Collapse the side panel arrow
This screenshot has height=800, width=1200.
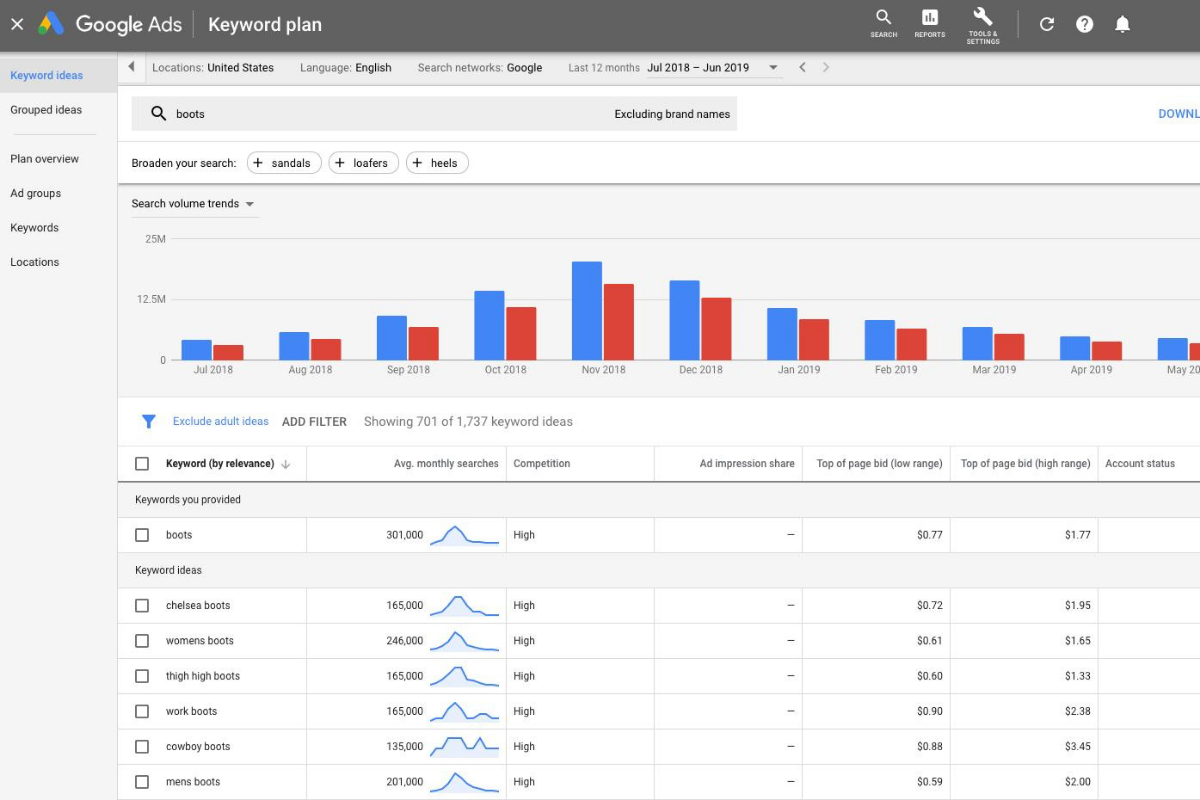[x=131, y=67]
